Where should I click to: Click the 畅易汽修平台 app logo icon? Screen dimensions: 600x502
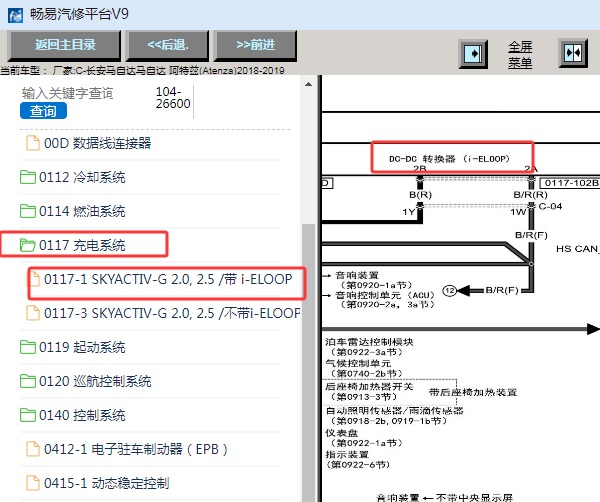coord(16,16)
